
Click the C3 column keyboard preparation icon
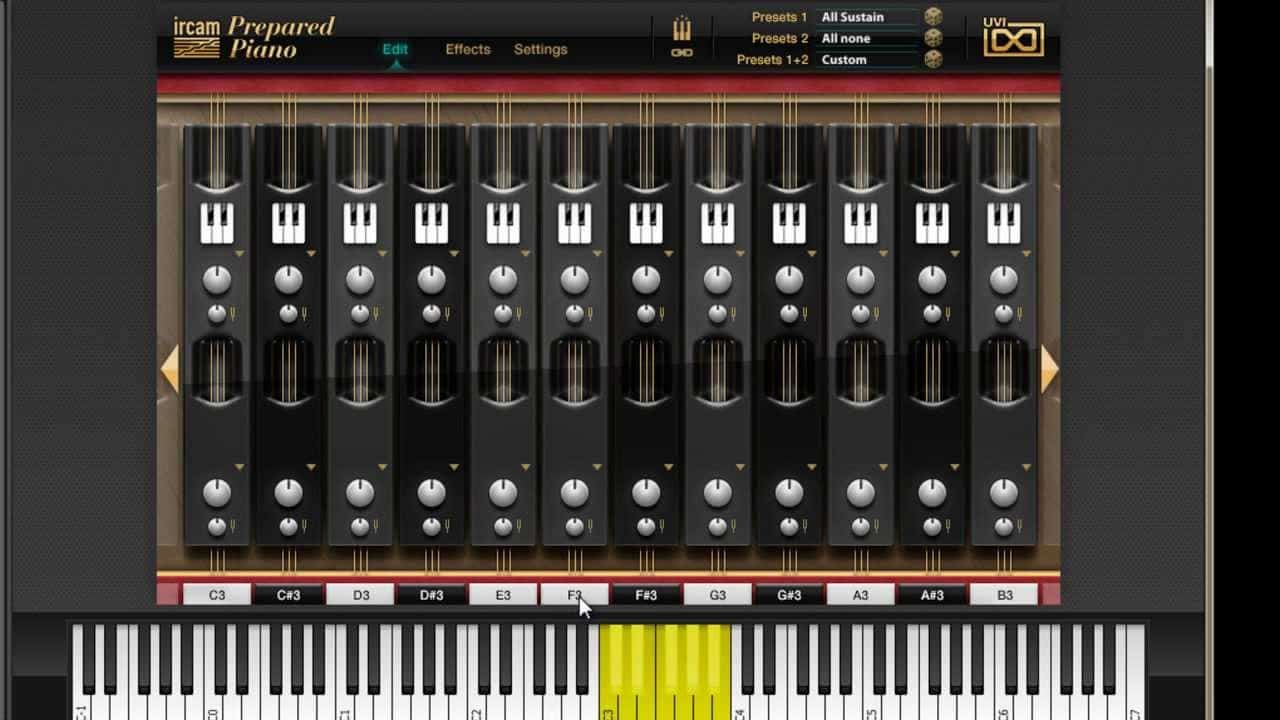tap(217, 224)
